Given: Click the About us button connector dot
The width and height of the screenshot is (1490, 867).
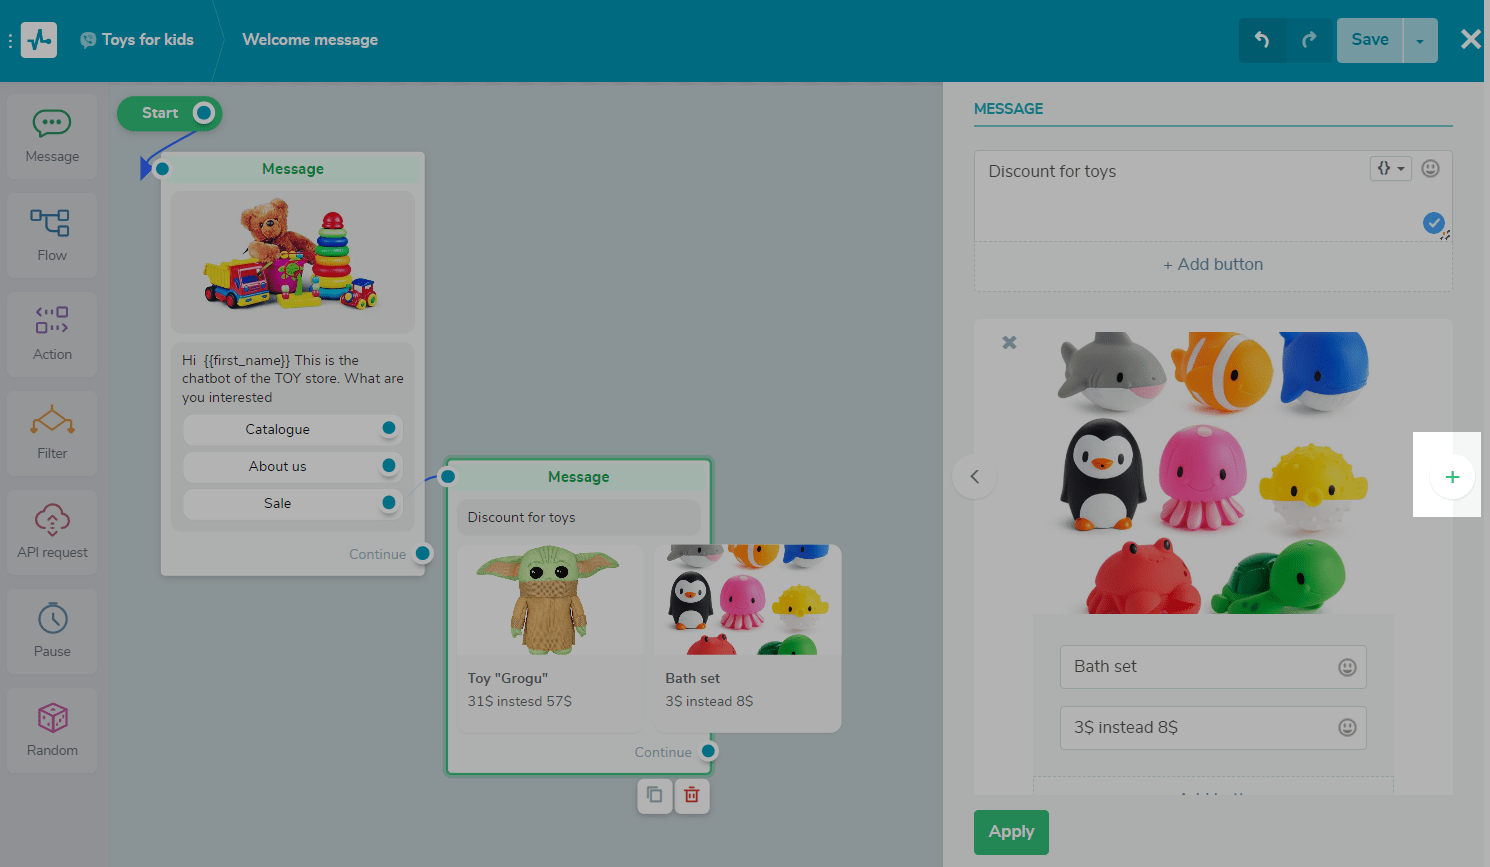Looking at the screenshot, I should 389,465.
